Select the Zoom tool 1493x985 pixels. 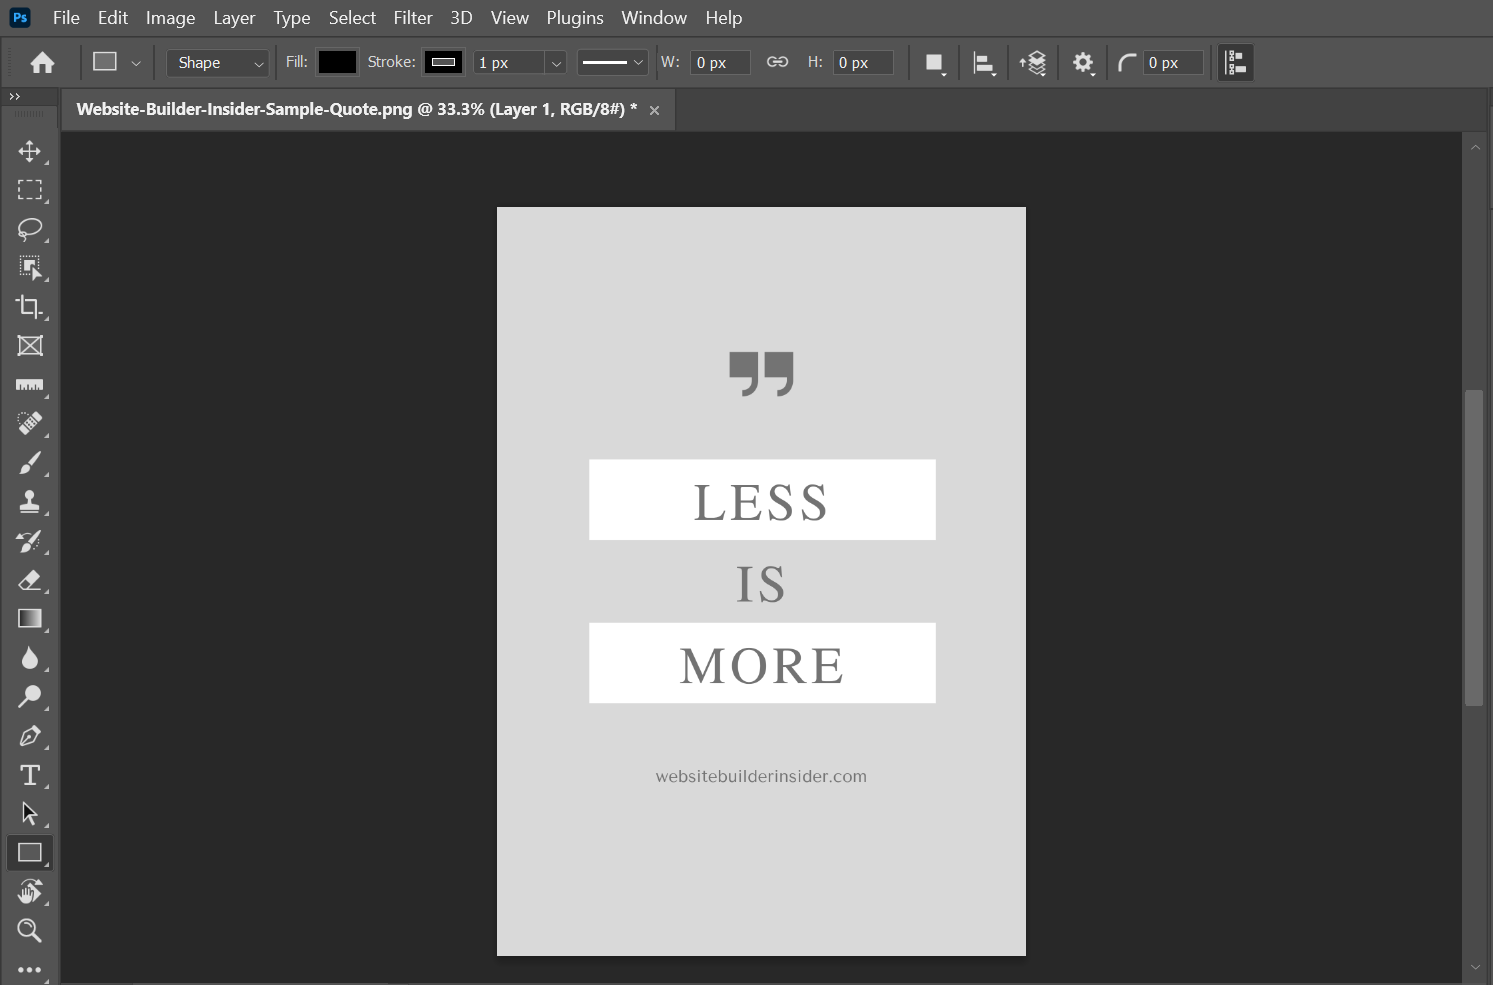(x=29, y=931)
